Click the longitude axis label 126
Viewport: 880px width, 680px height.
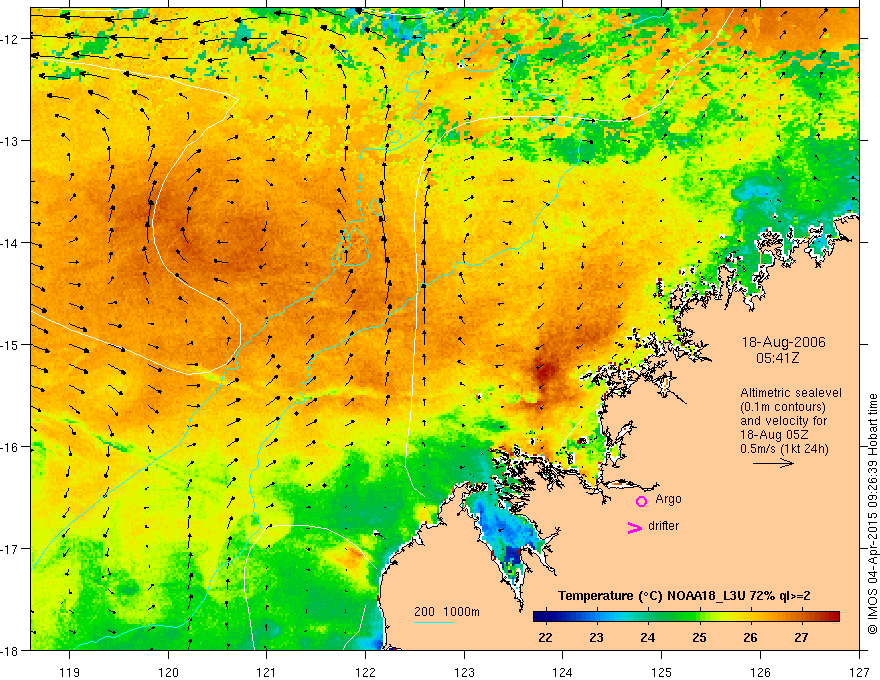(x=760, y=672)
